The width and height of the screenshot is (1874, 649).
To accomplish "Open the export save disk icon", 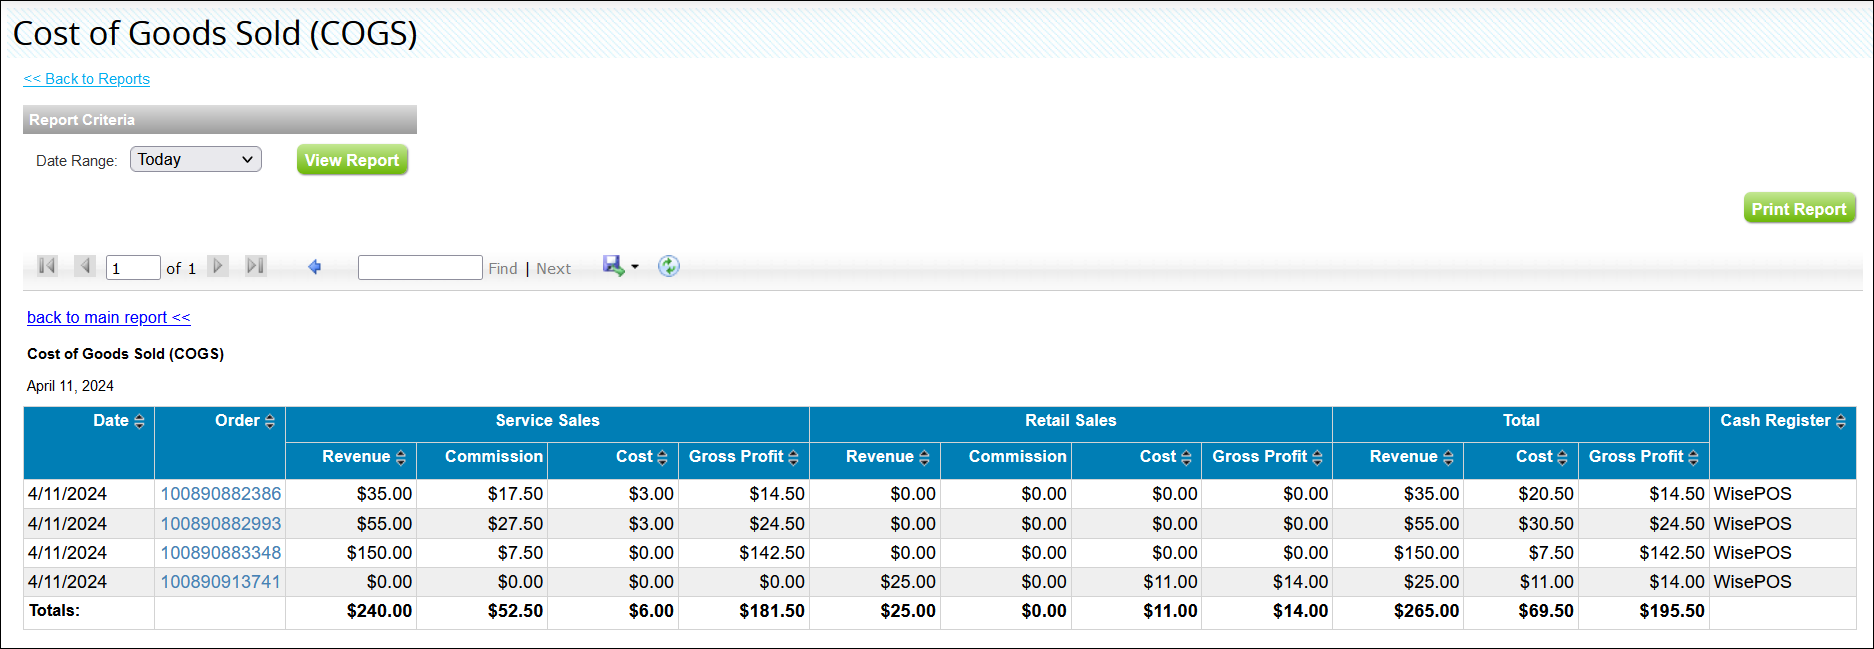I will [613, 266].
